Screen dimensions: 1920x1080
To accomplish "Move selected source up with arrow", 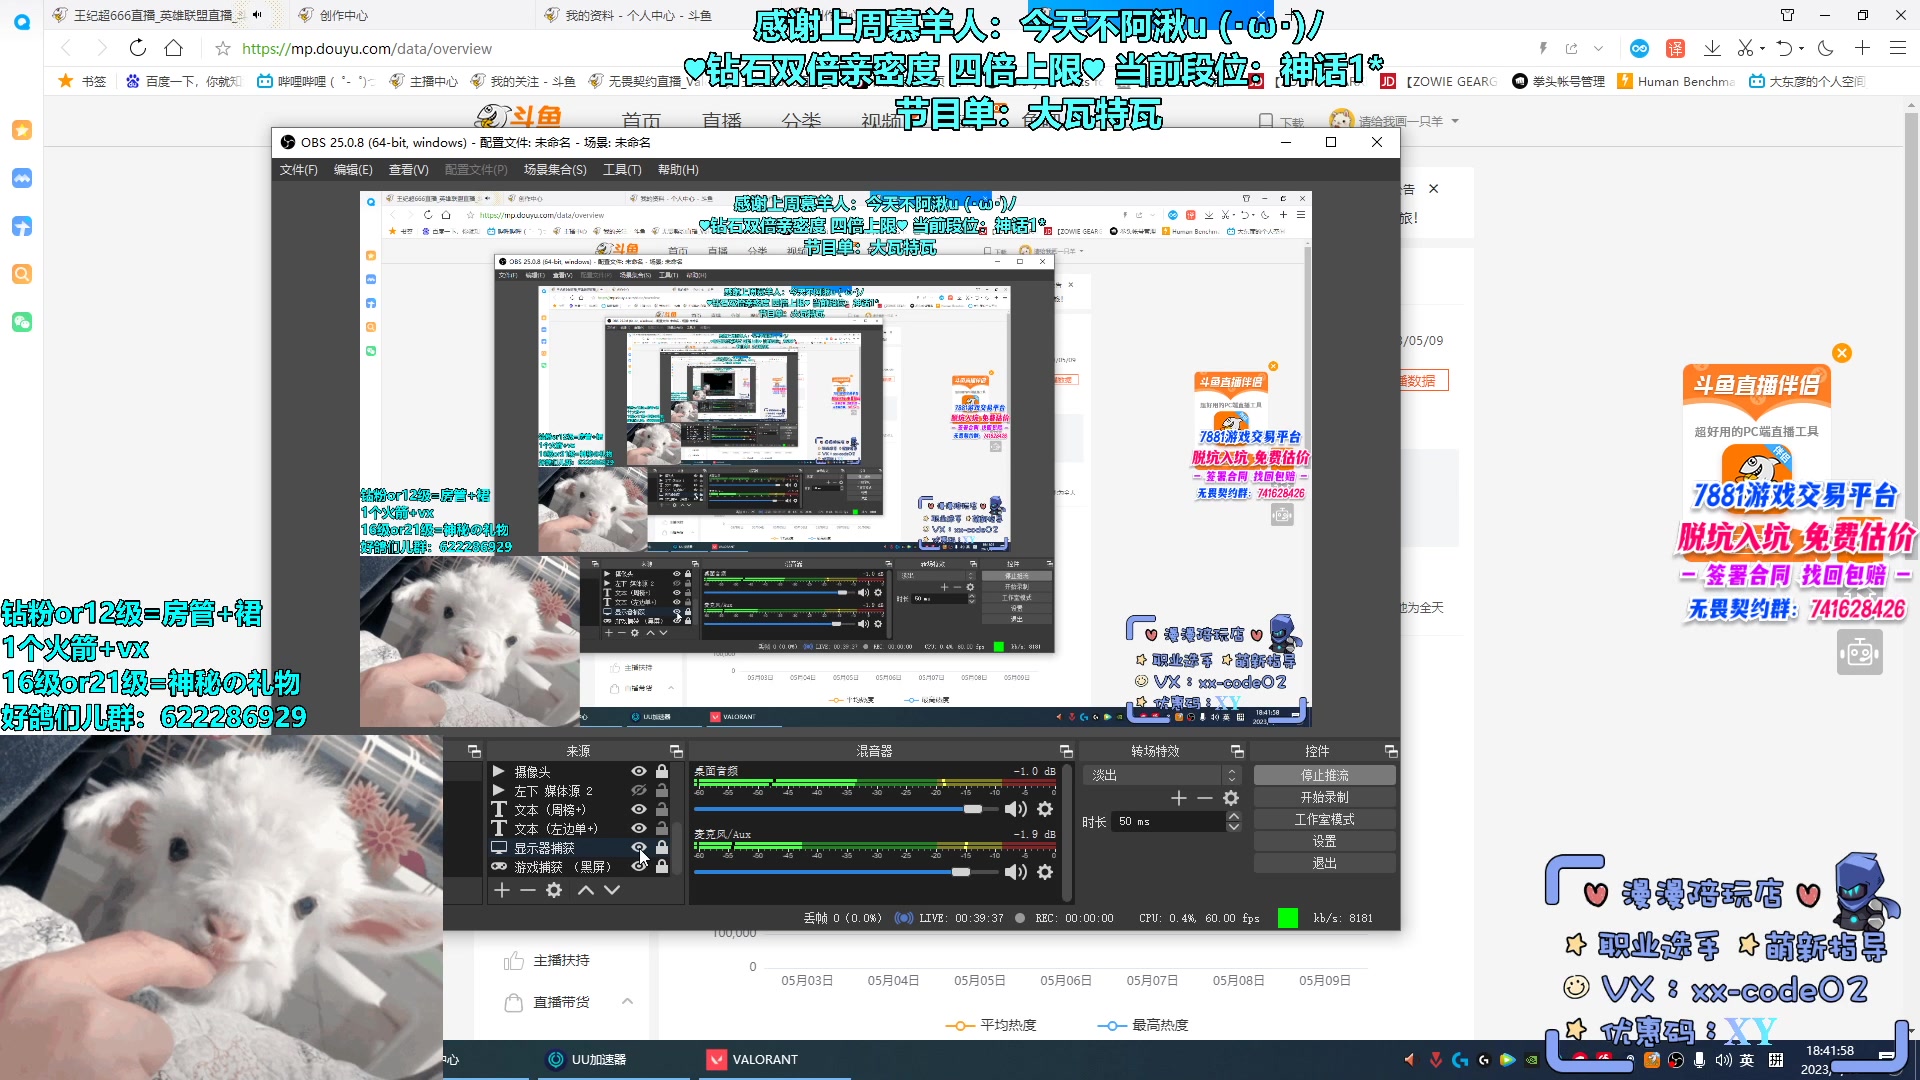I will click(x=586, y=890).
